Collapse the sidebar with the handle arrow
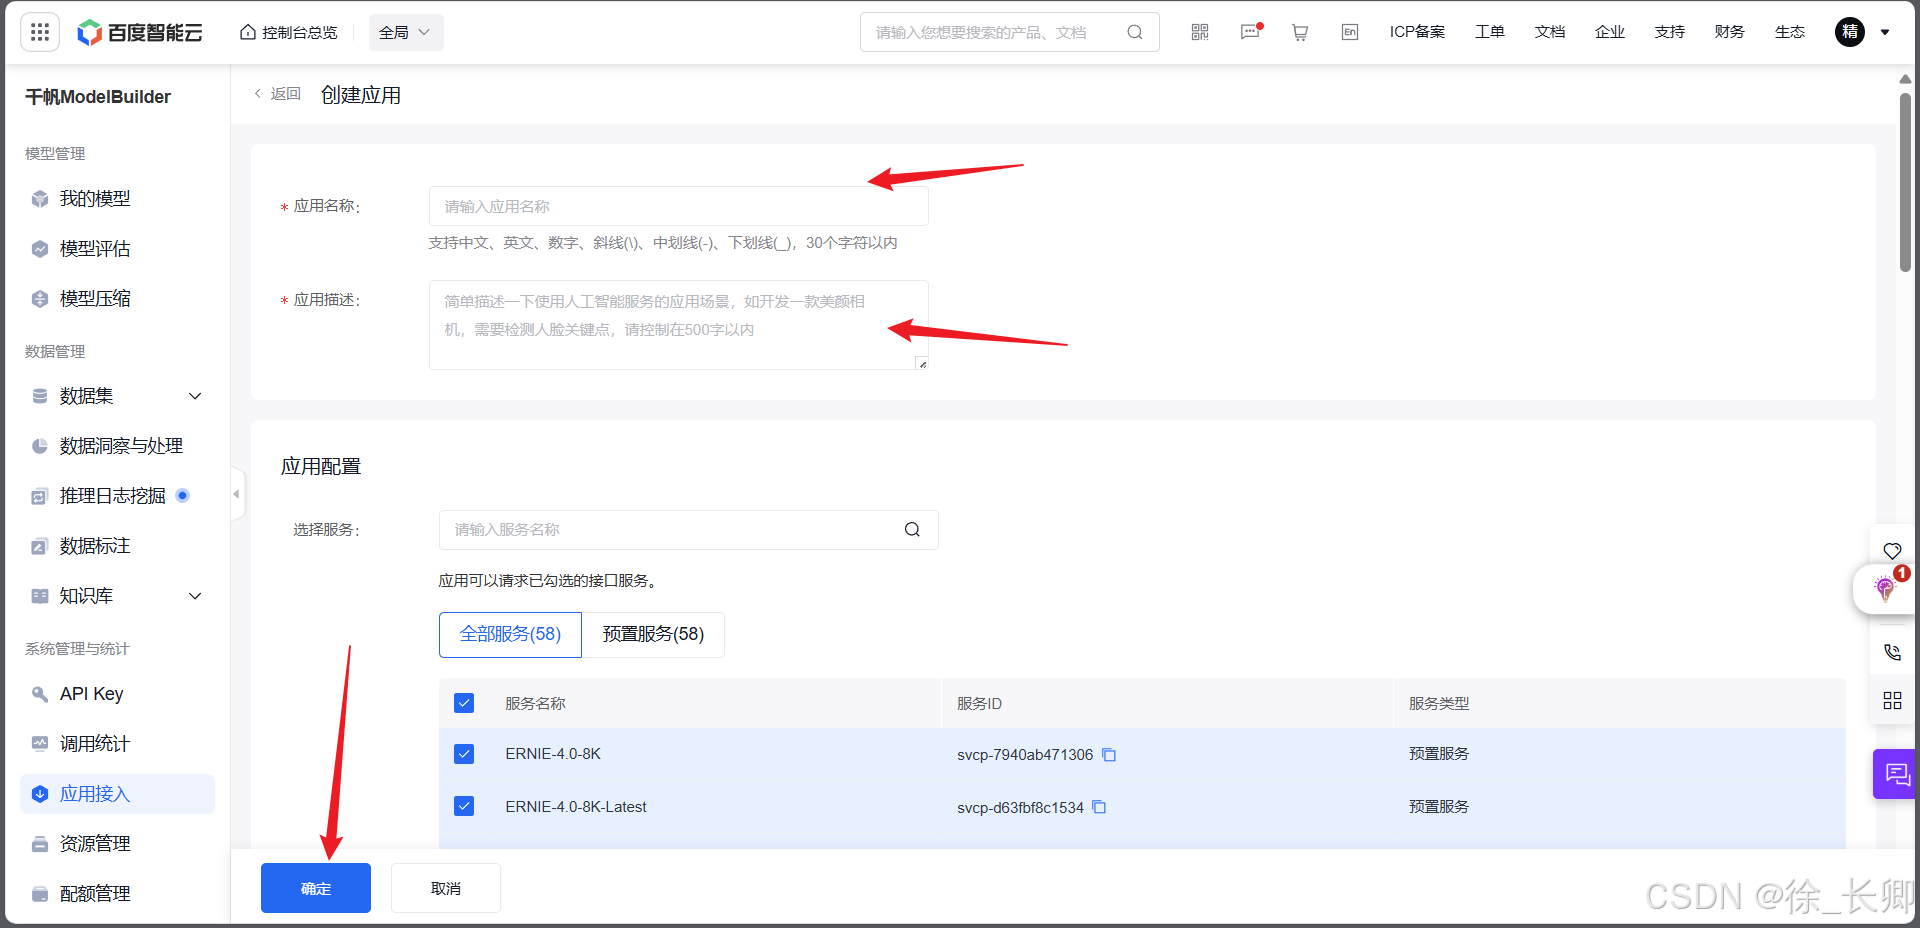The height and width of the screenshot is (928, 1920). 237,494
